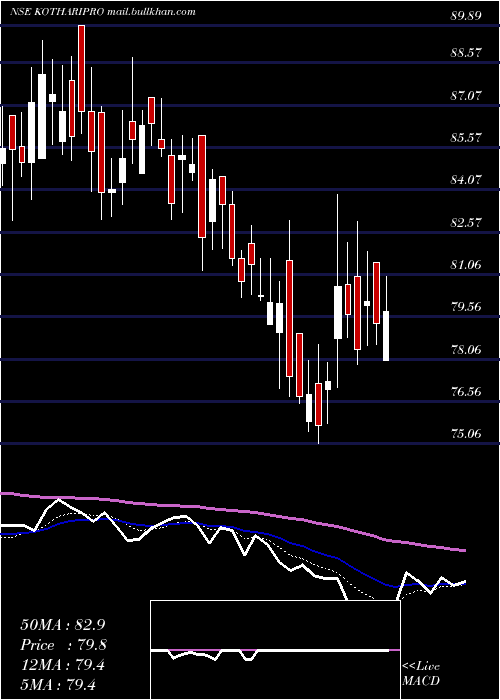Click the <<Live MACD label
This screenshot has height=700, width=500.
(421, 673)
